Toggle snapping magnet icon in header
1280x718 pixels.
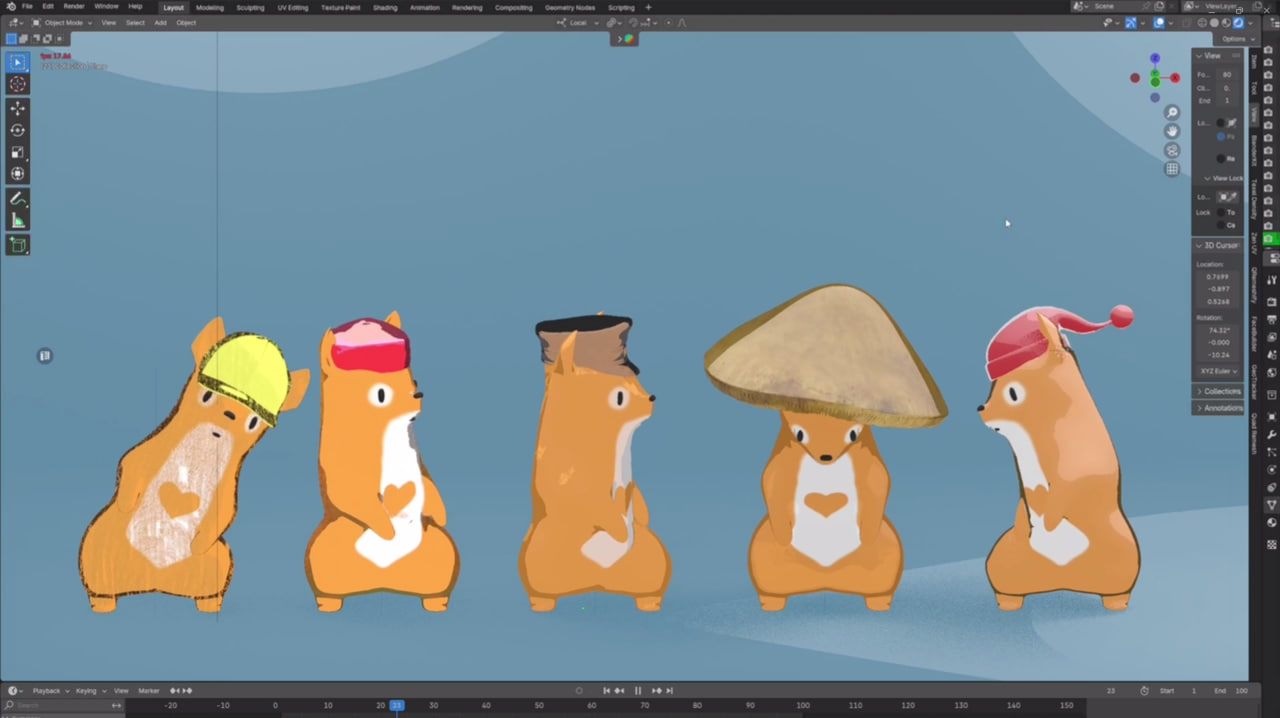(x=633, y=22)
